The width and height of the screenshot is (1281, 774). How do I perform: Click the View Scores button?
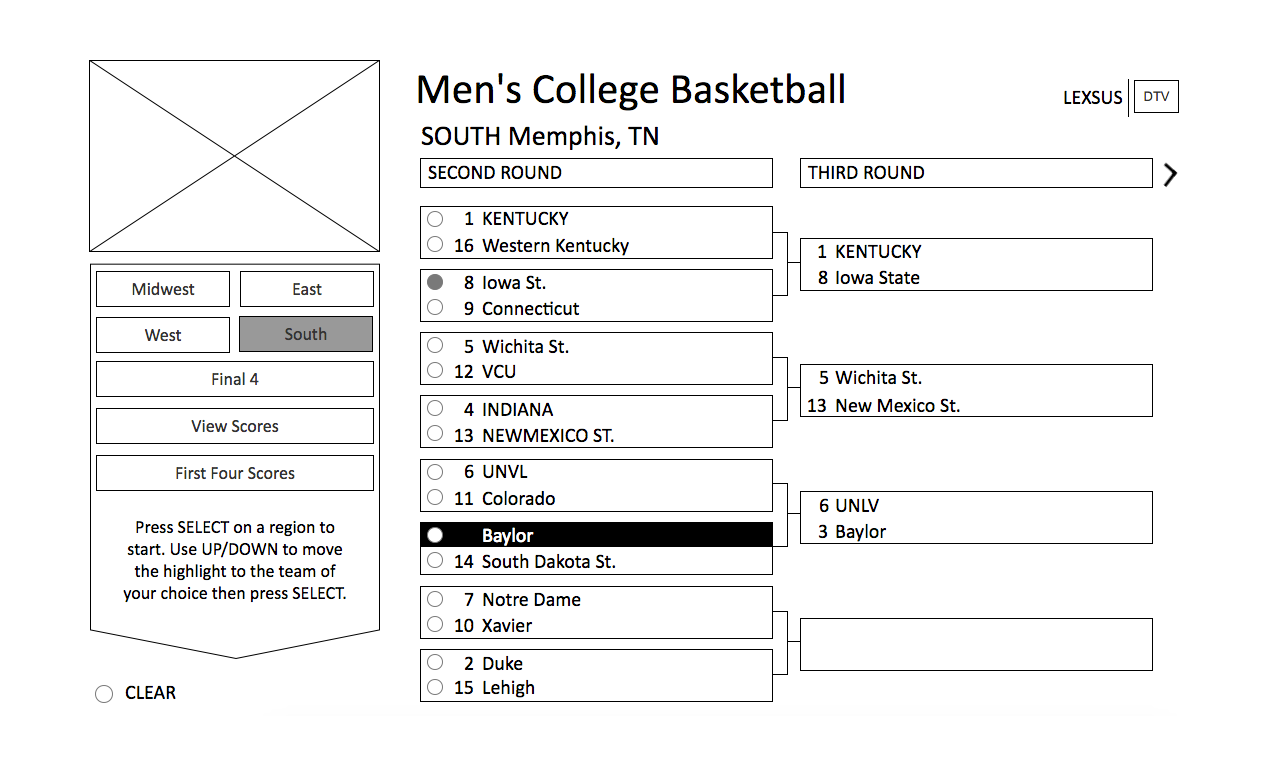[x=235, y=426]
